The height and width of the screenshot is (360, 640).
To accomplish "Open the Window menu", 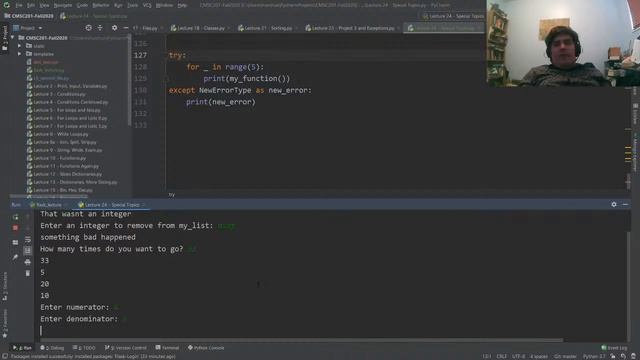I will click(164, 5).
